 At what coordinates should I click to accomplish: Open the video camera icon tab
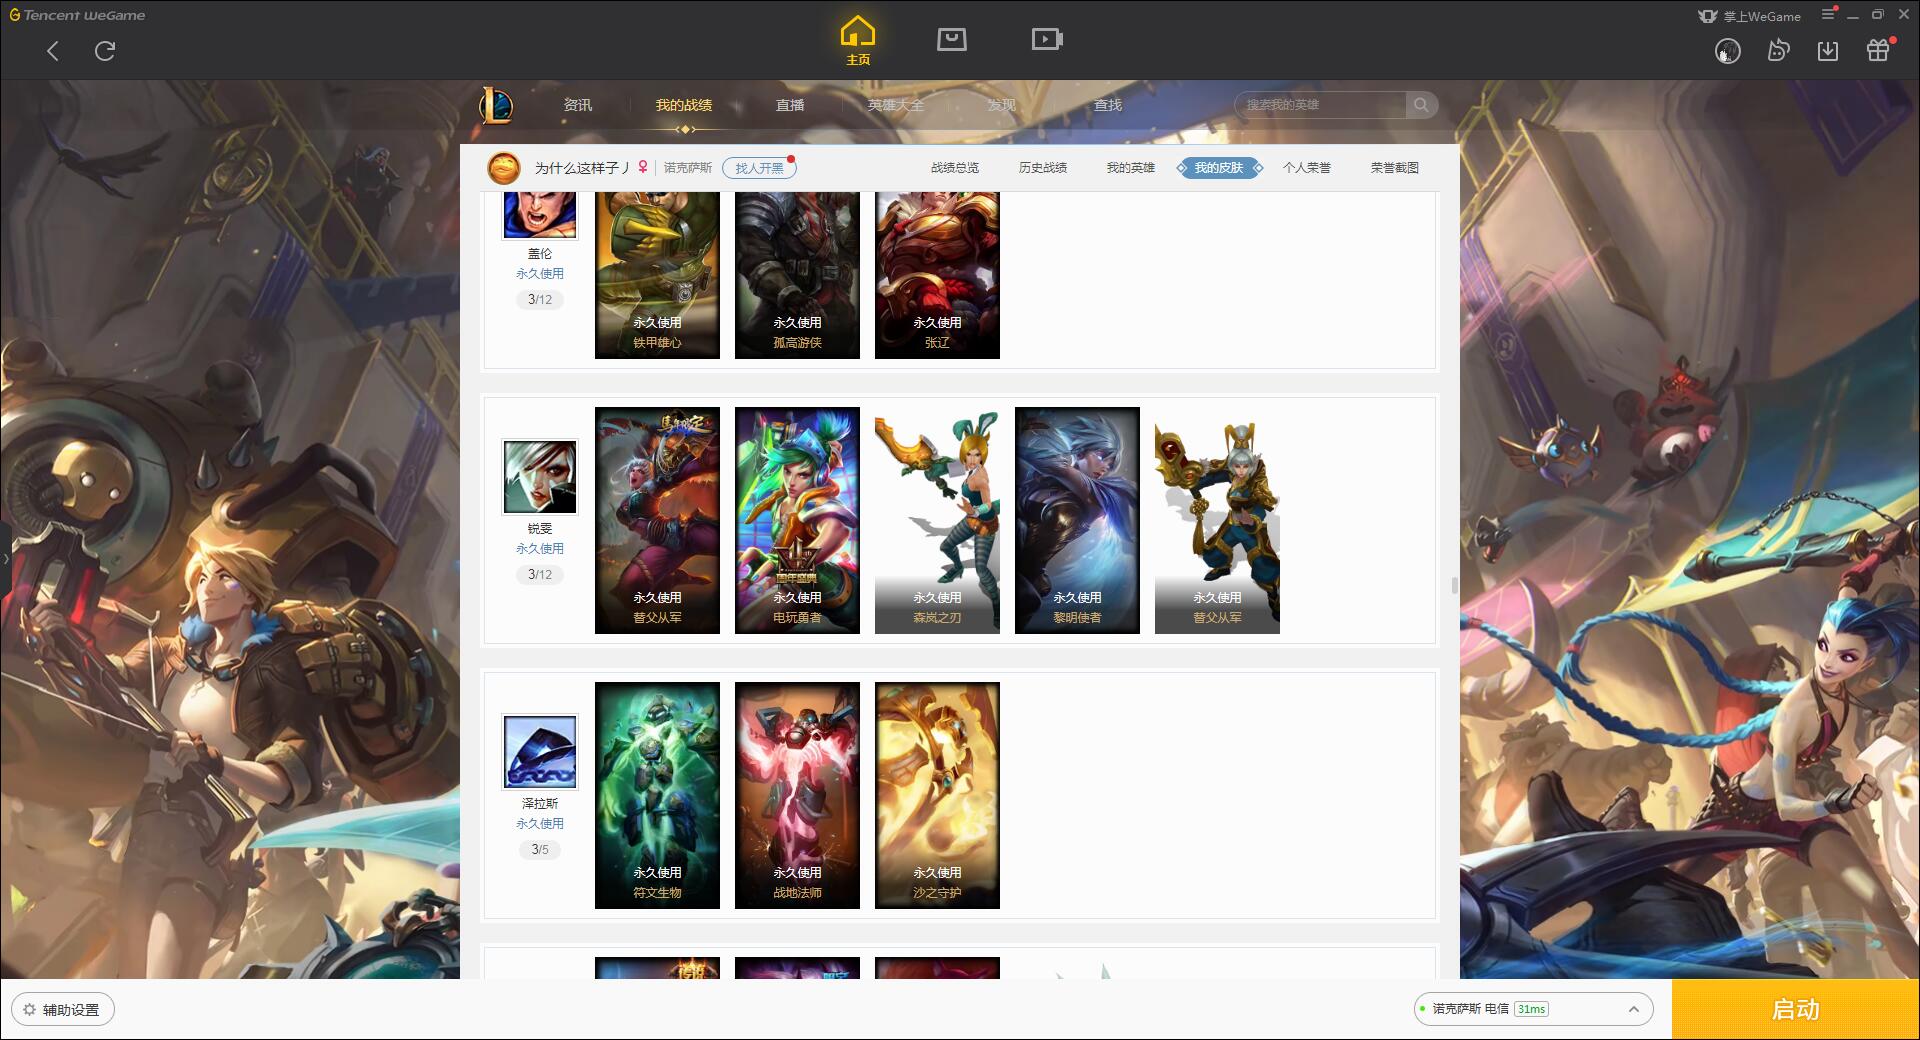[x=1046, y=39]
